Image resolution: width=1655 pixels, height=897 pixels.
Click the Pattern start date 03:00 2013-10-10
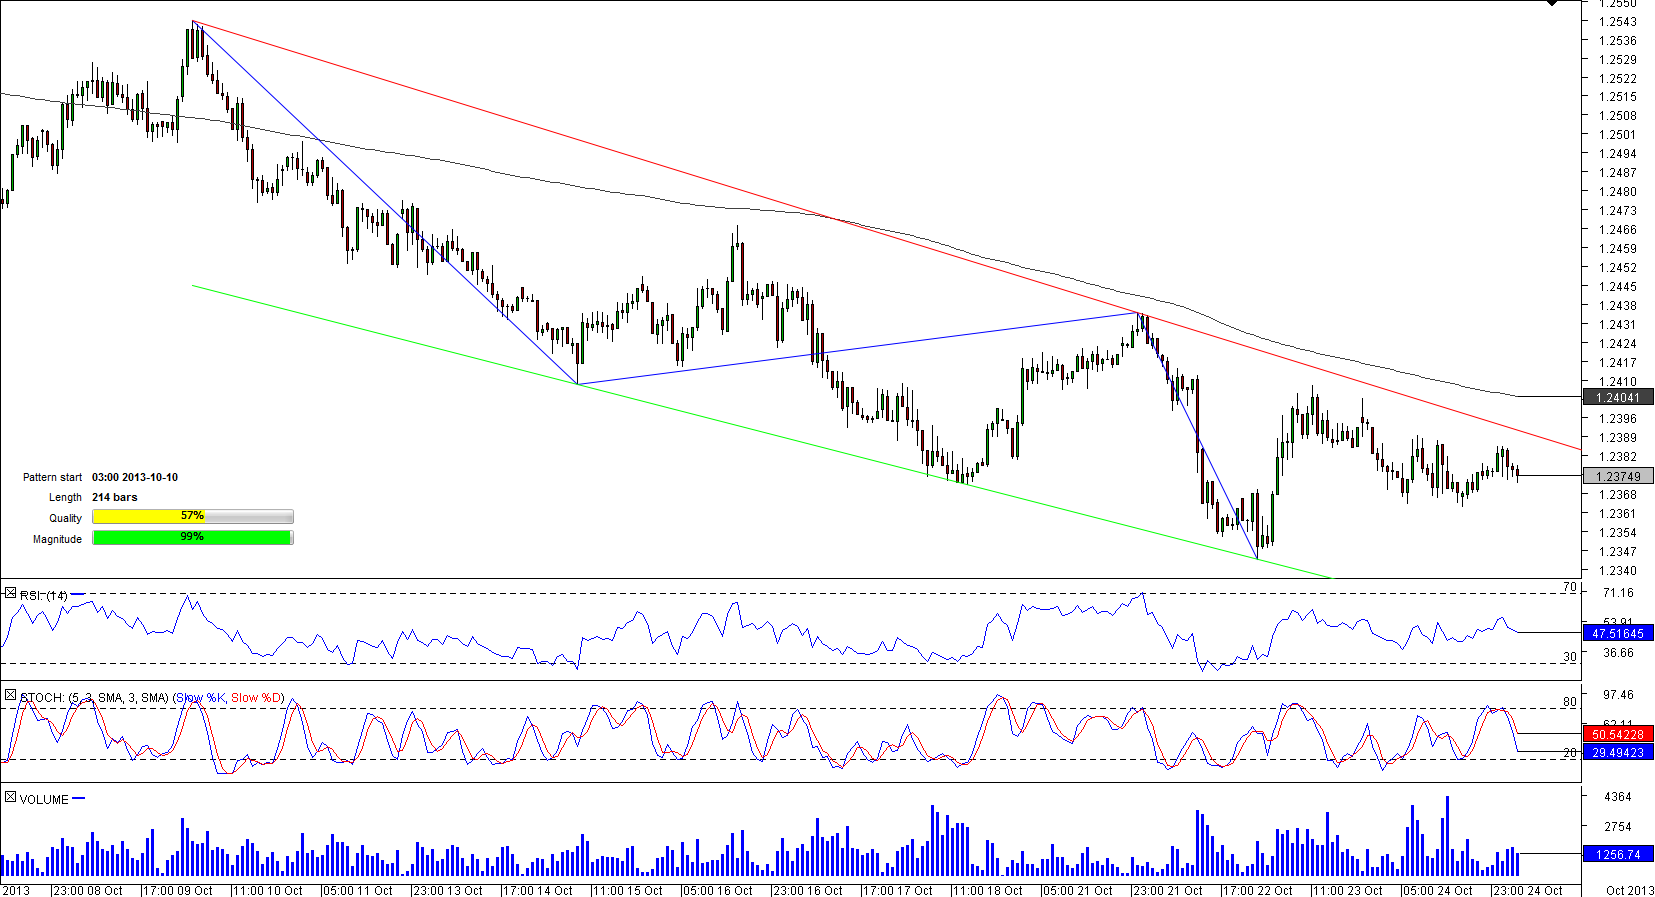click(x=135, y=478)
